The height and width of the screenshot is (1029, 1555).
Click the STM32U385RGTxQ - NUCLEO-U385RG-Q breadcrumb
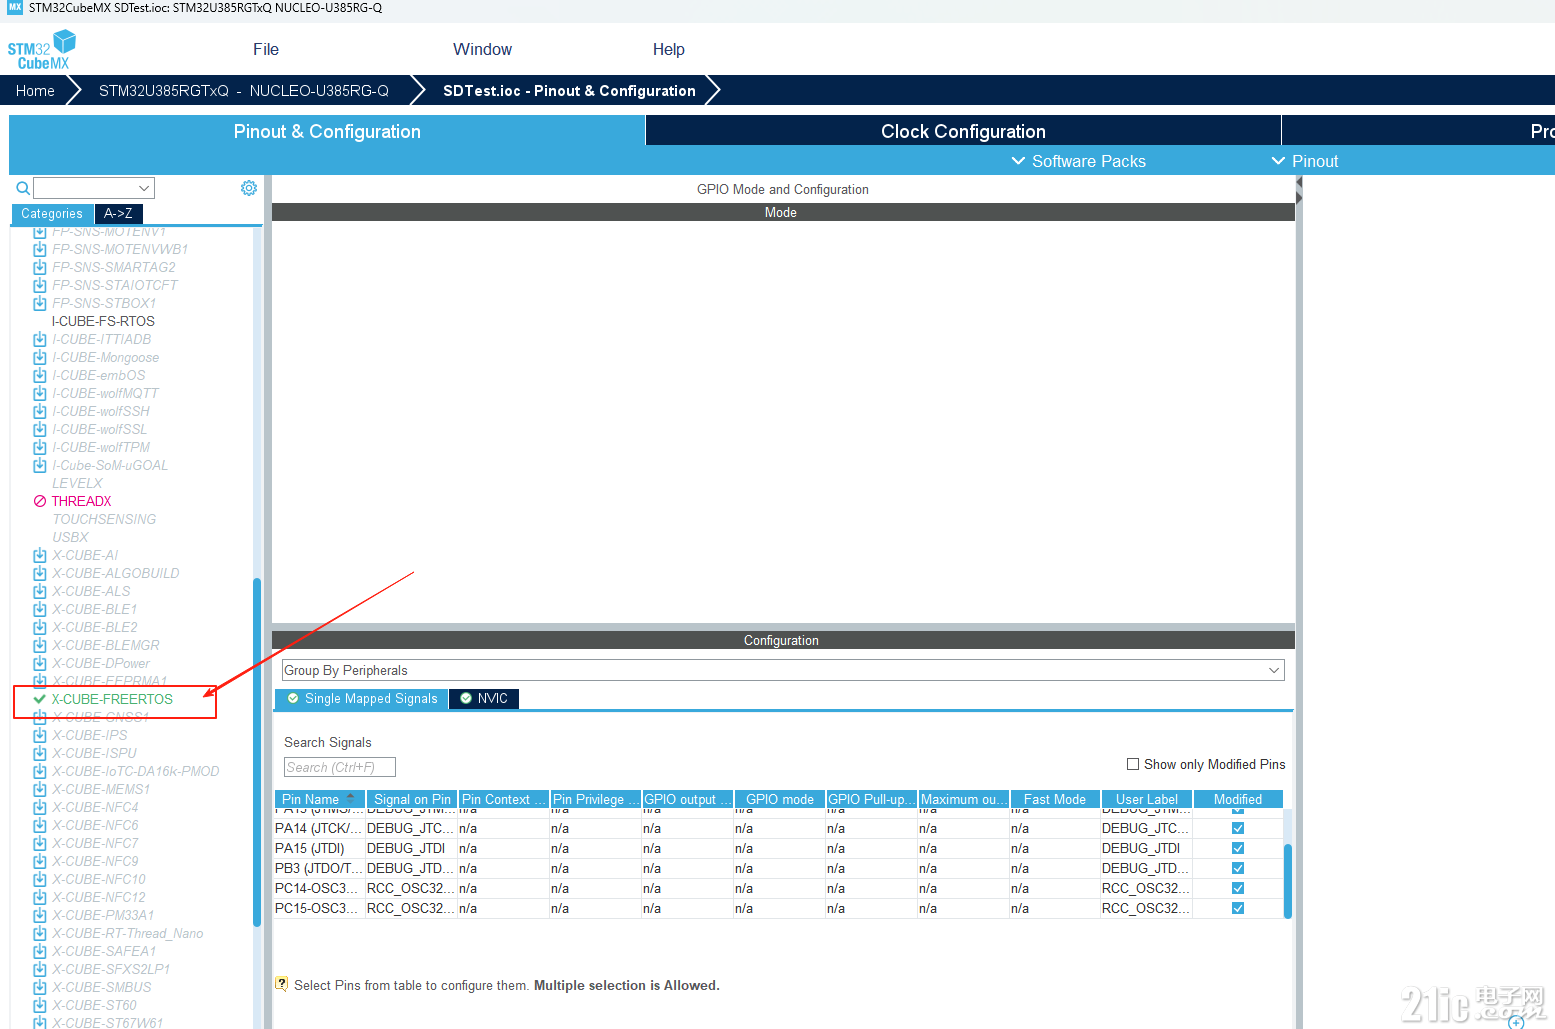pyautogui.click(x=244, y=90)
